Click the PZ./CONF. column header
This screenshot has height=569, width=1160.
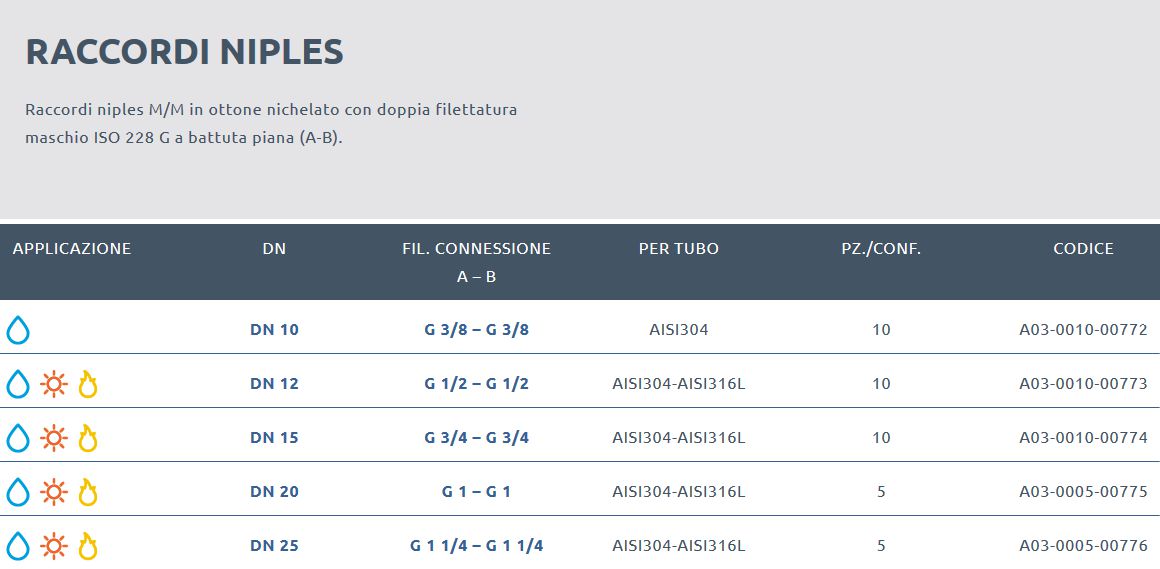coord(881,249)
